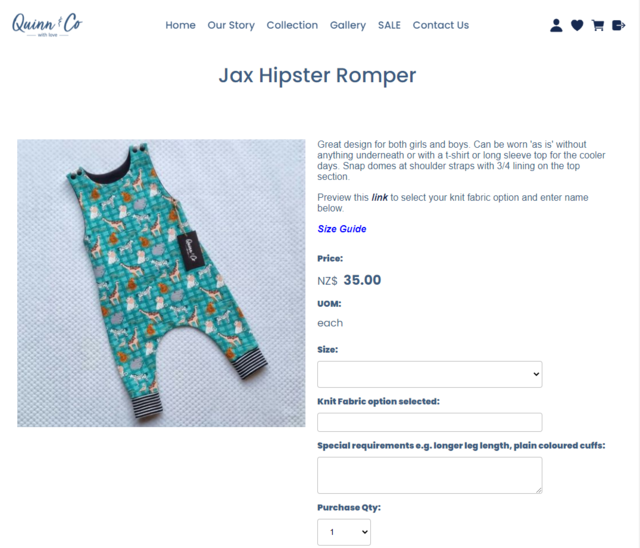Screen dimensions: 640x548
Task: Open the wishlist heart icon
Action: (x=577, y=25)
